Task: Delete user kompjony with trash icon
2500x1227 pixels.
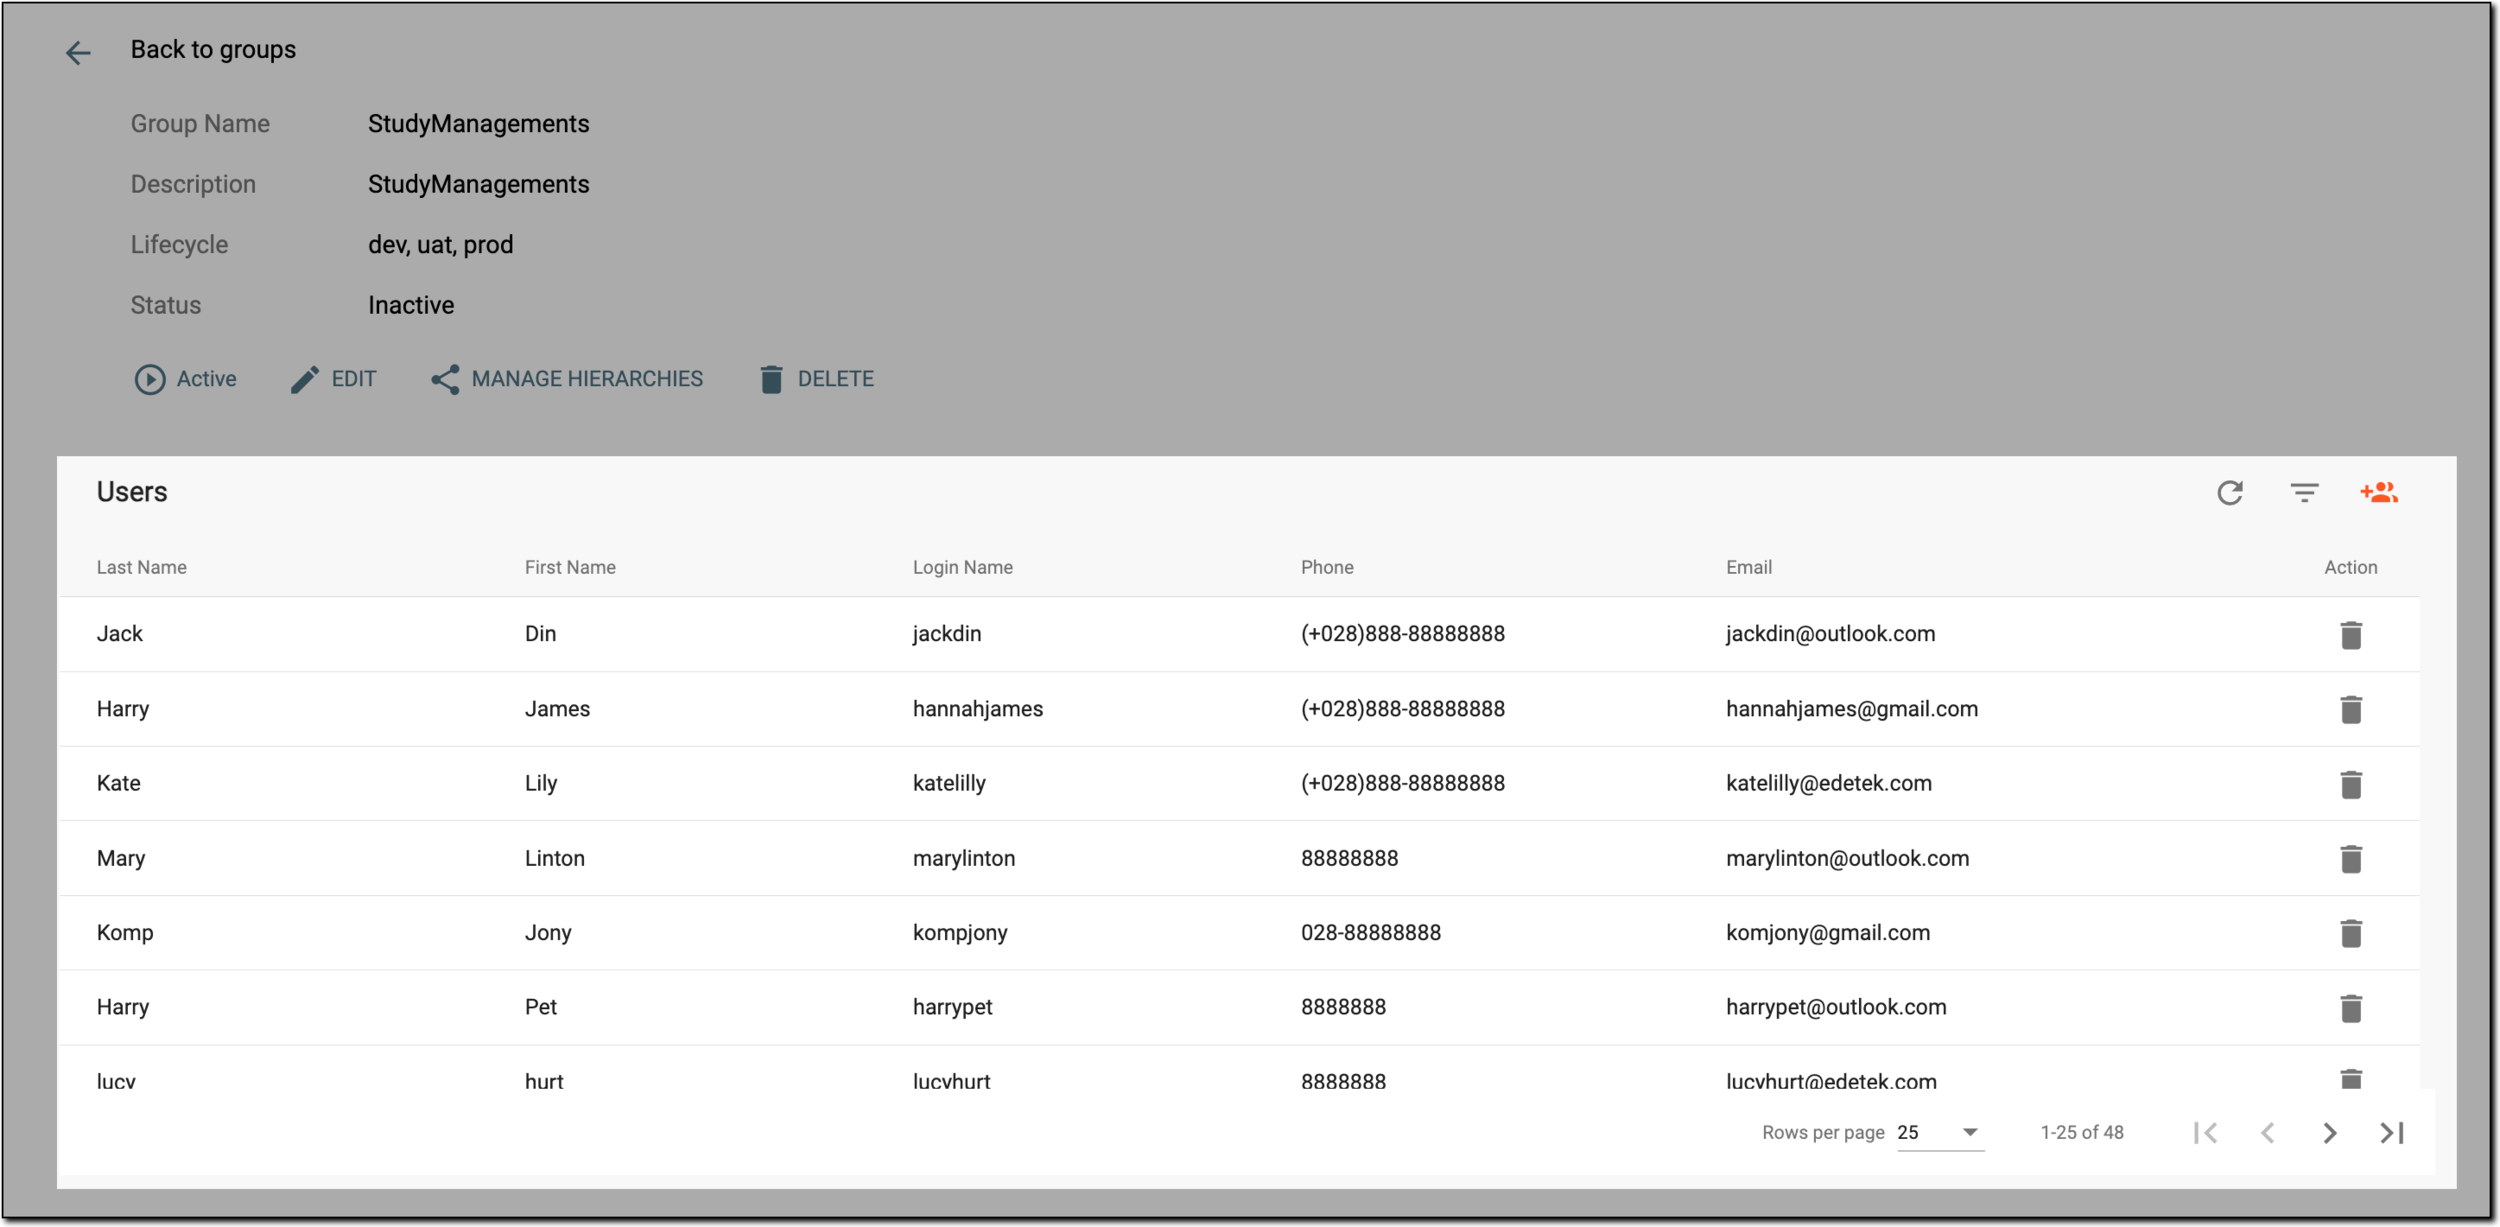Action: click(2351, 933)
